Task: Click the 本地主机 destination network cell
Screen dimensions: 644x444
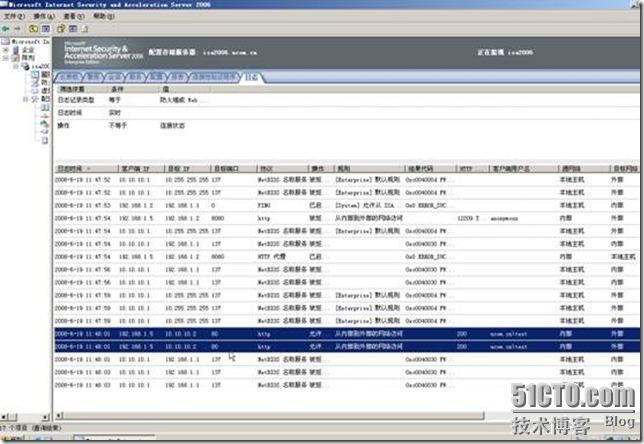Action: point(623,257)
